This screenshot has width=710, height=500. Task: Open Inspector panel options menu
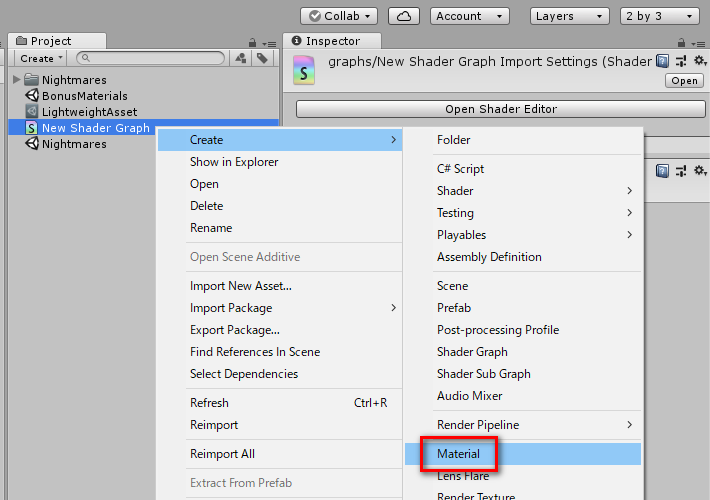[x=698, y=44]
